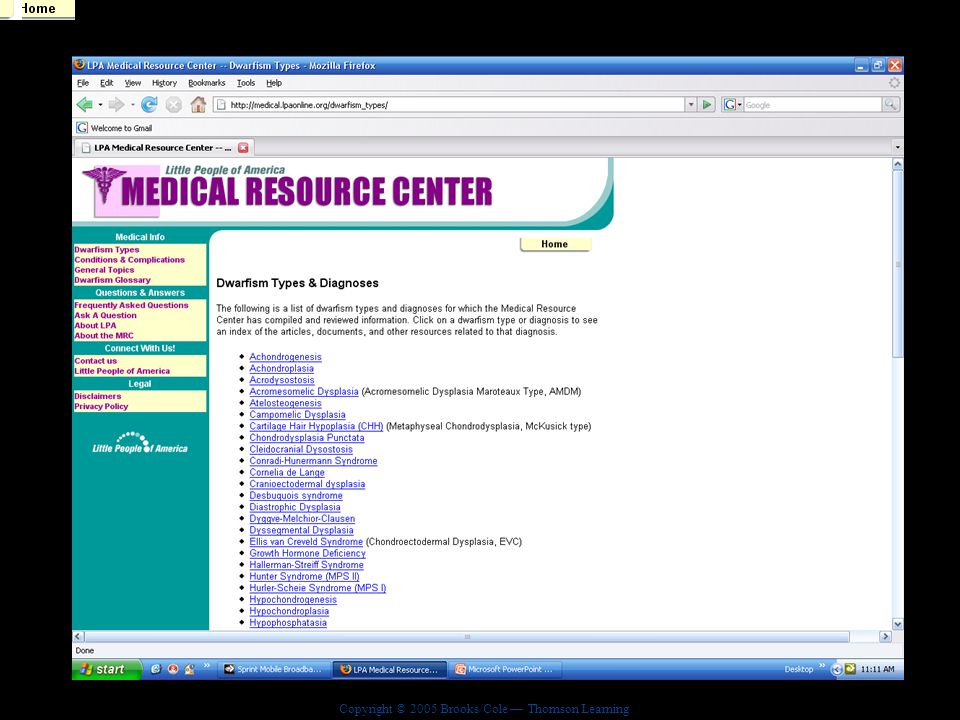Open Disclaimers link in sidebar
960x720 pixels.
97,396
